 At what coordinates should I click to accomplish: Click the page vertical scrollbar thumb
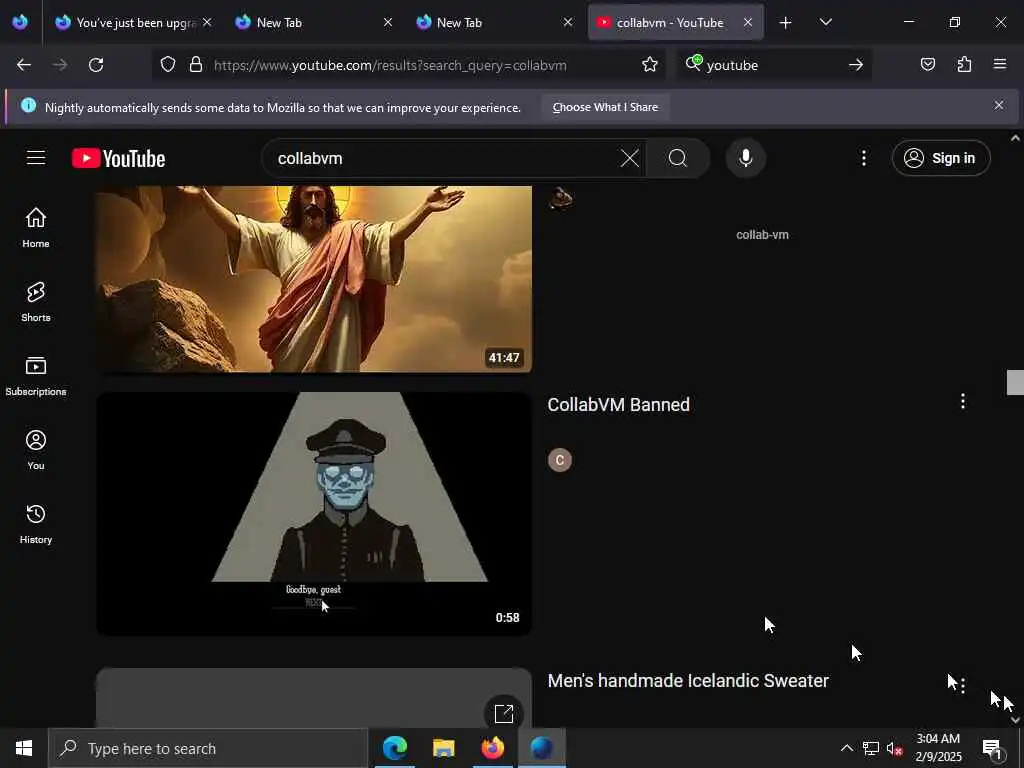coord(1015,383)
